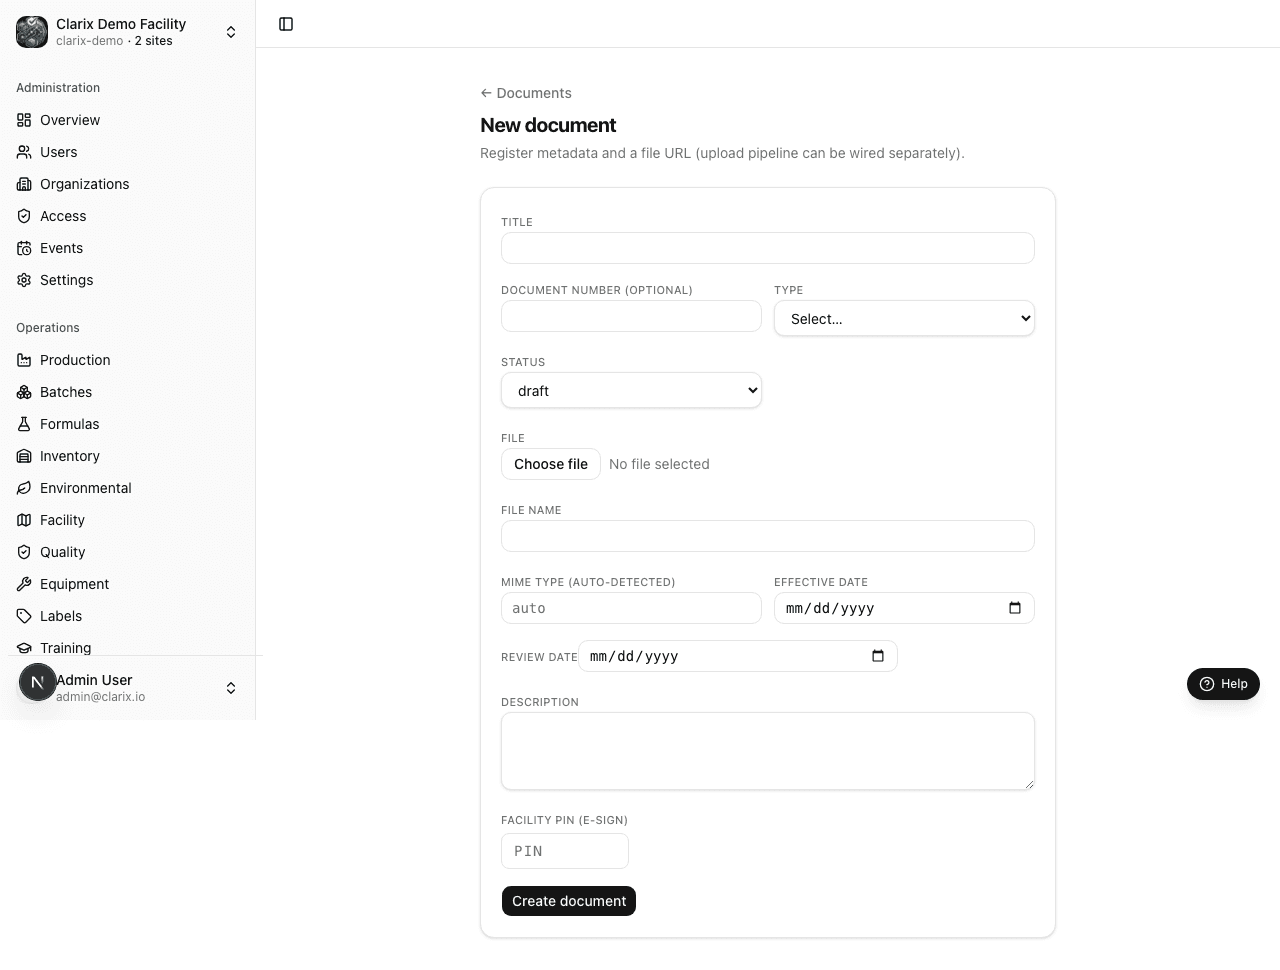Click the Description resize handle

tap(1028, 784)
